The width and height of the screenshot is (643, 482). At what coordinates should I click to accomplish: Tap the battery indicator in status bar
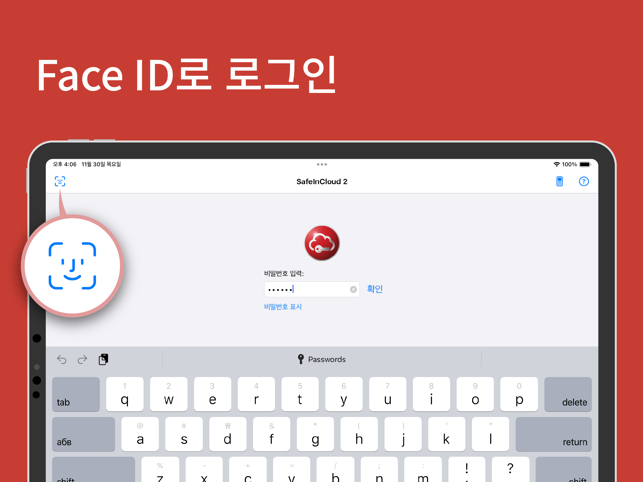[x=585, y=164]
